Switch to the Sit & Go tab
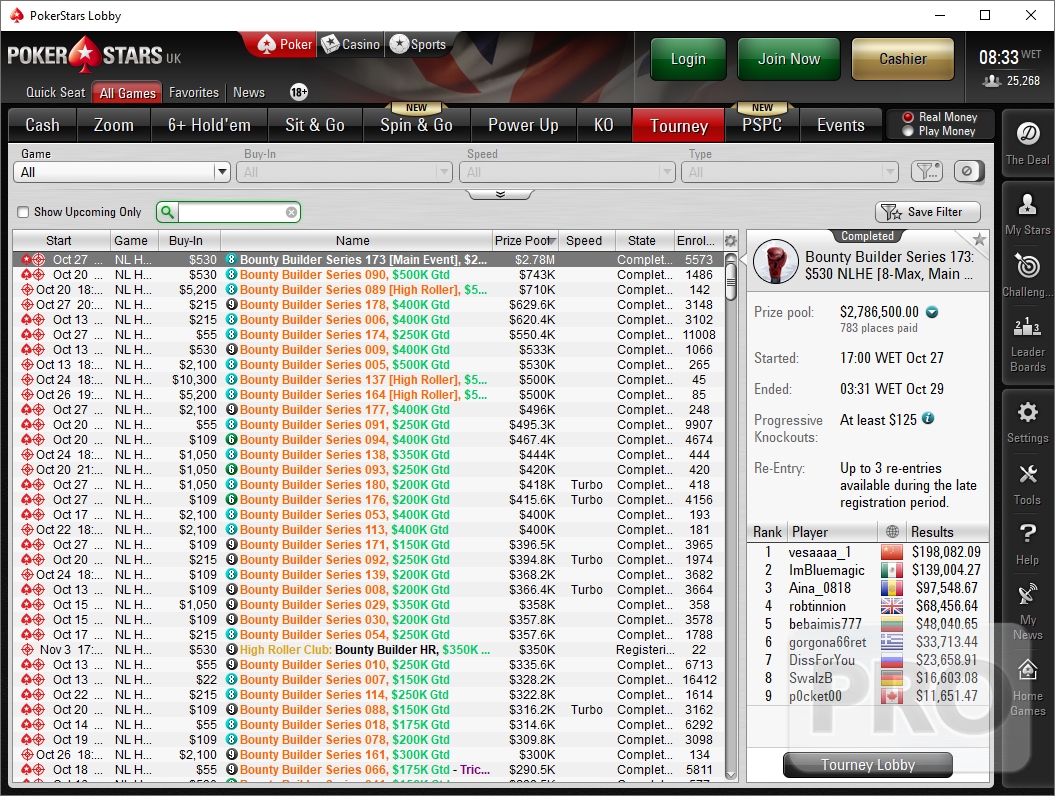The image size is (1055, 796). tap(315, 125)
